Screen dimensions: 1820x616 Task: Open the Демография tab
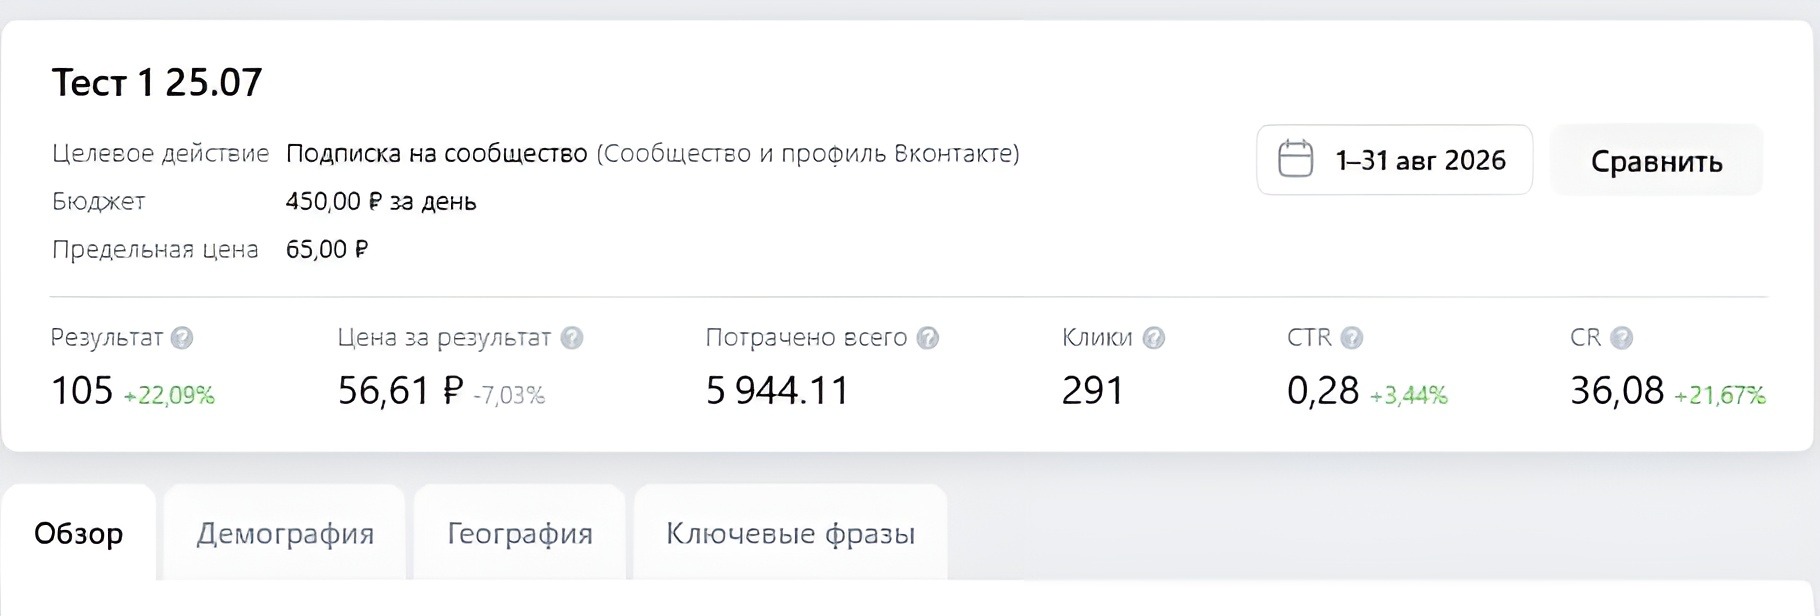coord(285,533)
